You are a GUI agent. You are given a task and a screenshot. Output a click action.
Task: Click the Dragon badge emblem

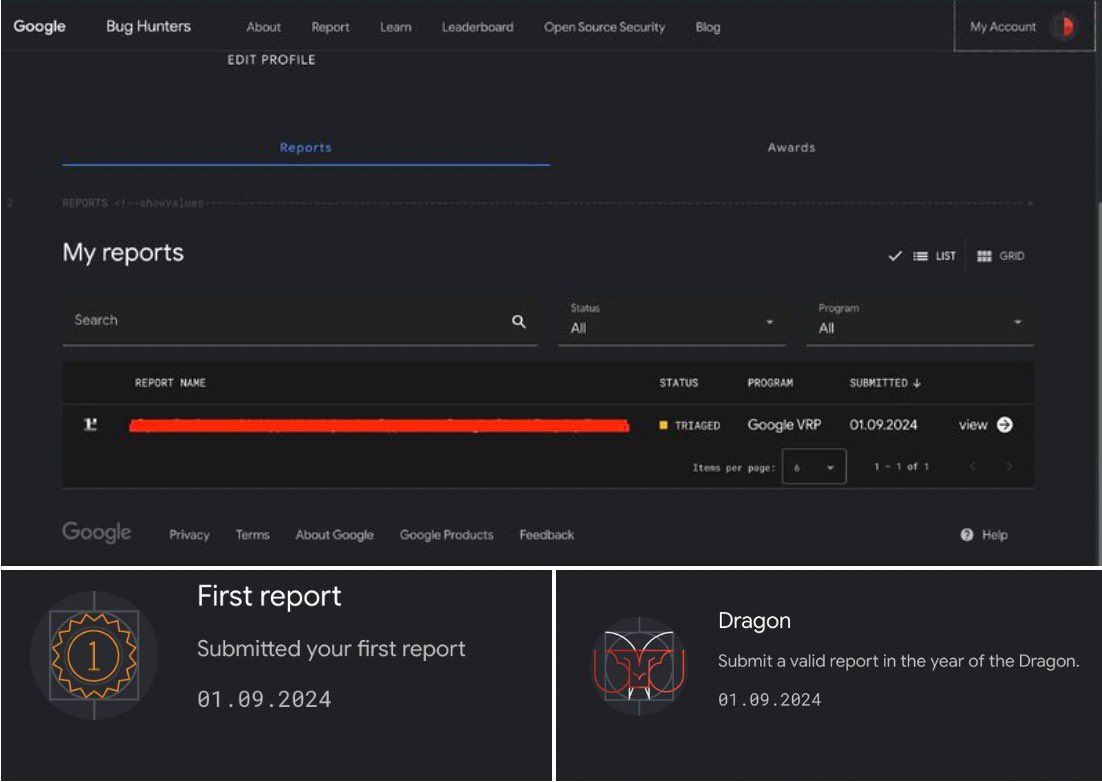point(639,666)
